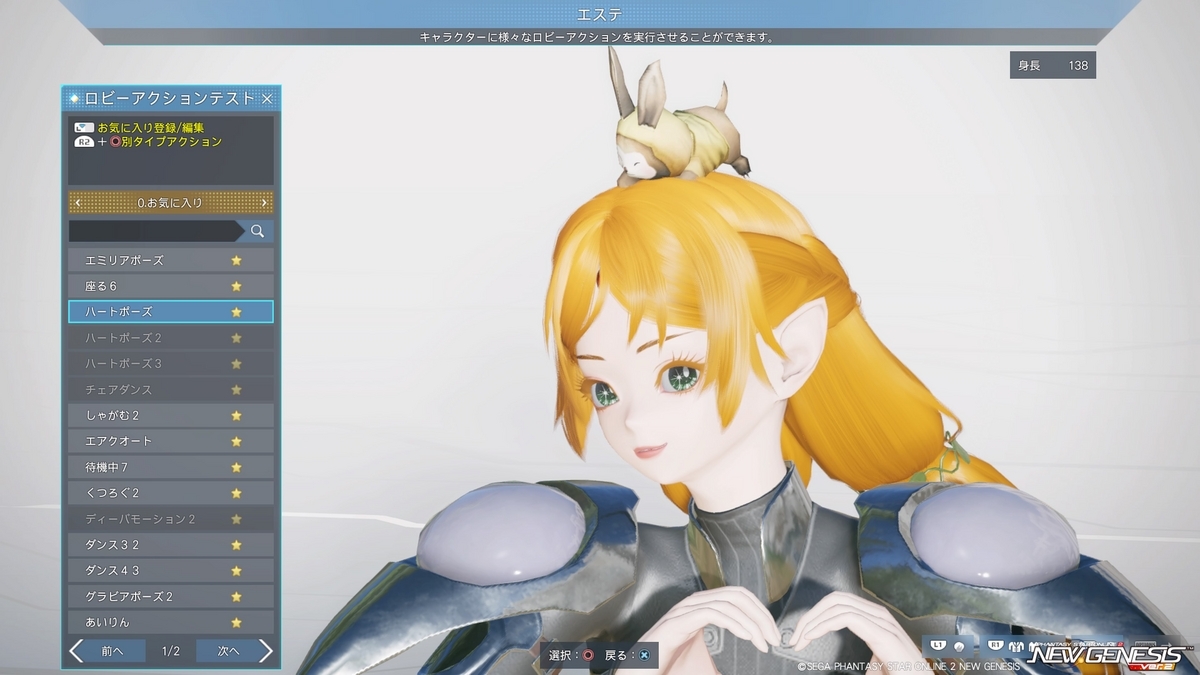This screenshot has width=1200, height=675.
Task: Select the エミリアポーズ action
Action: click(171, 260)
